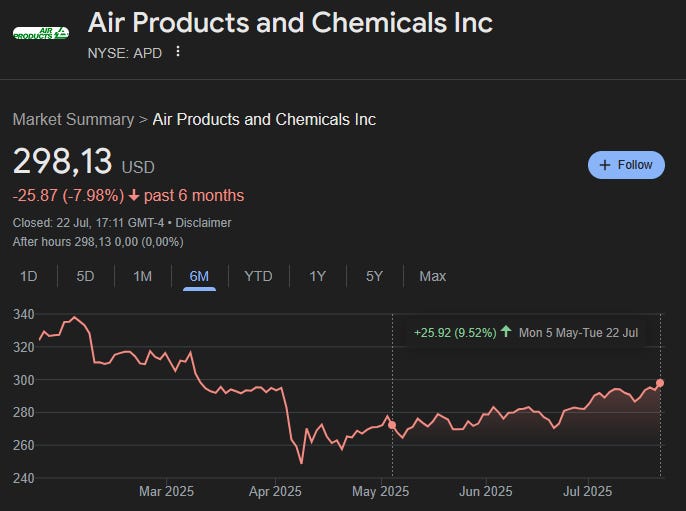This screenshot has height=511, width=686.
Task: Click the chart tooltip showing +25.92 (9.52%)
Action: tap(525, 332)
